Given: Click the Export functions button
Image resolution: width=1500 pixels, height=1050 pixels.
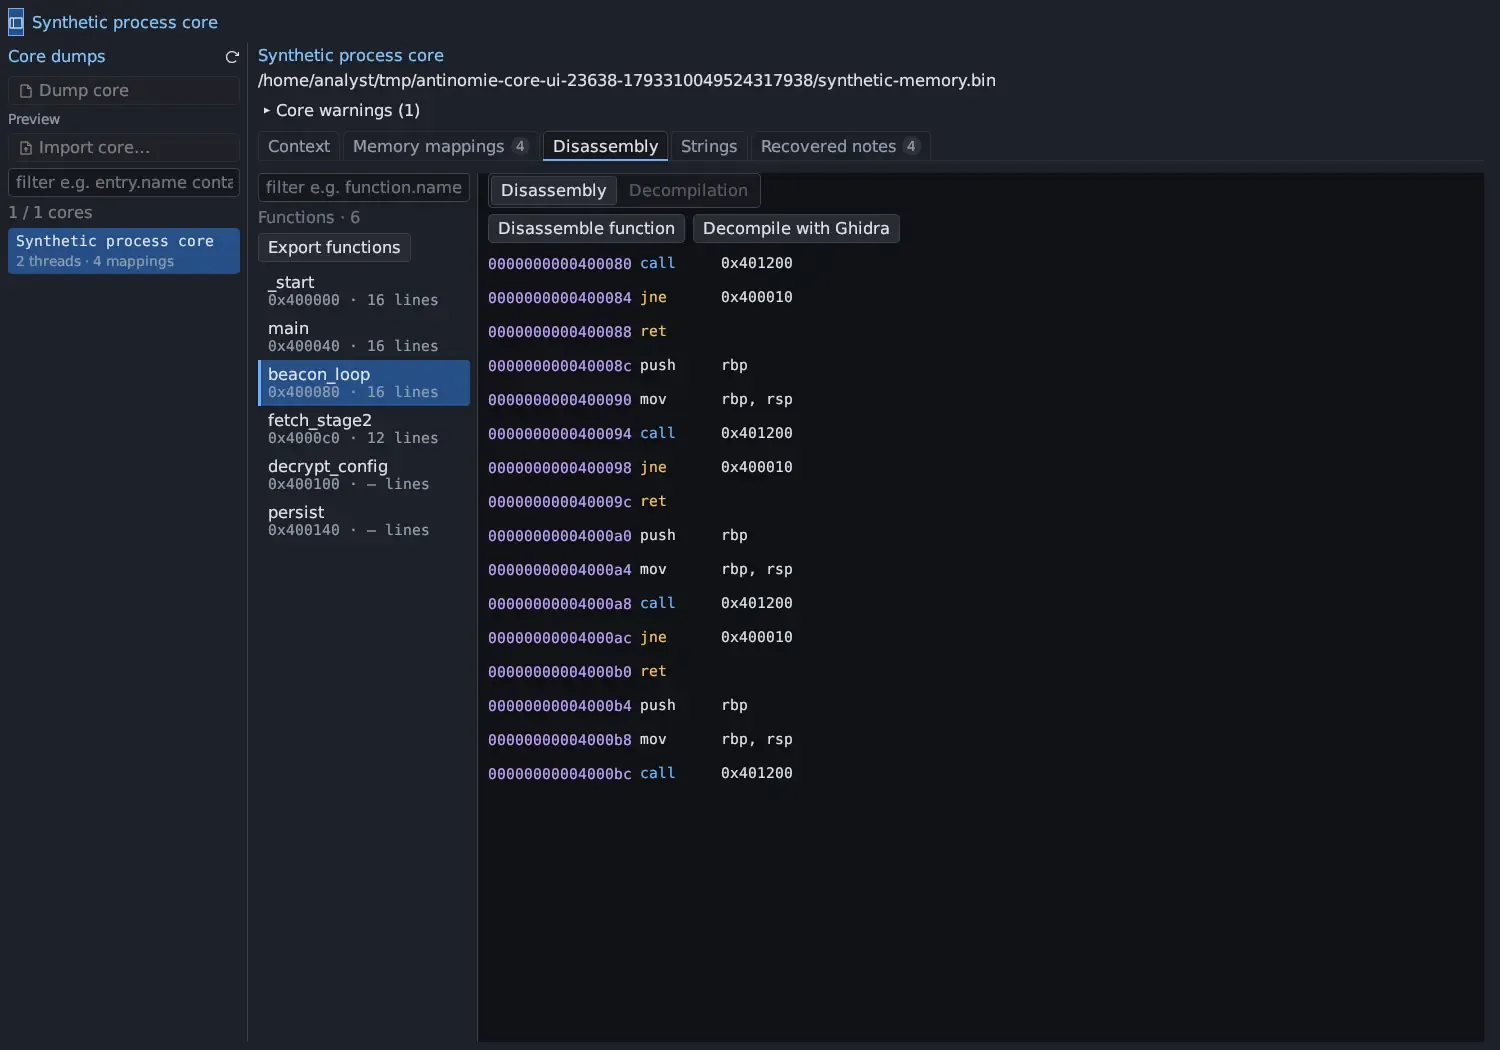Looking at the screenshot, I should click(x=334, y=248).
